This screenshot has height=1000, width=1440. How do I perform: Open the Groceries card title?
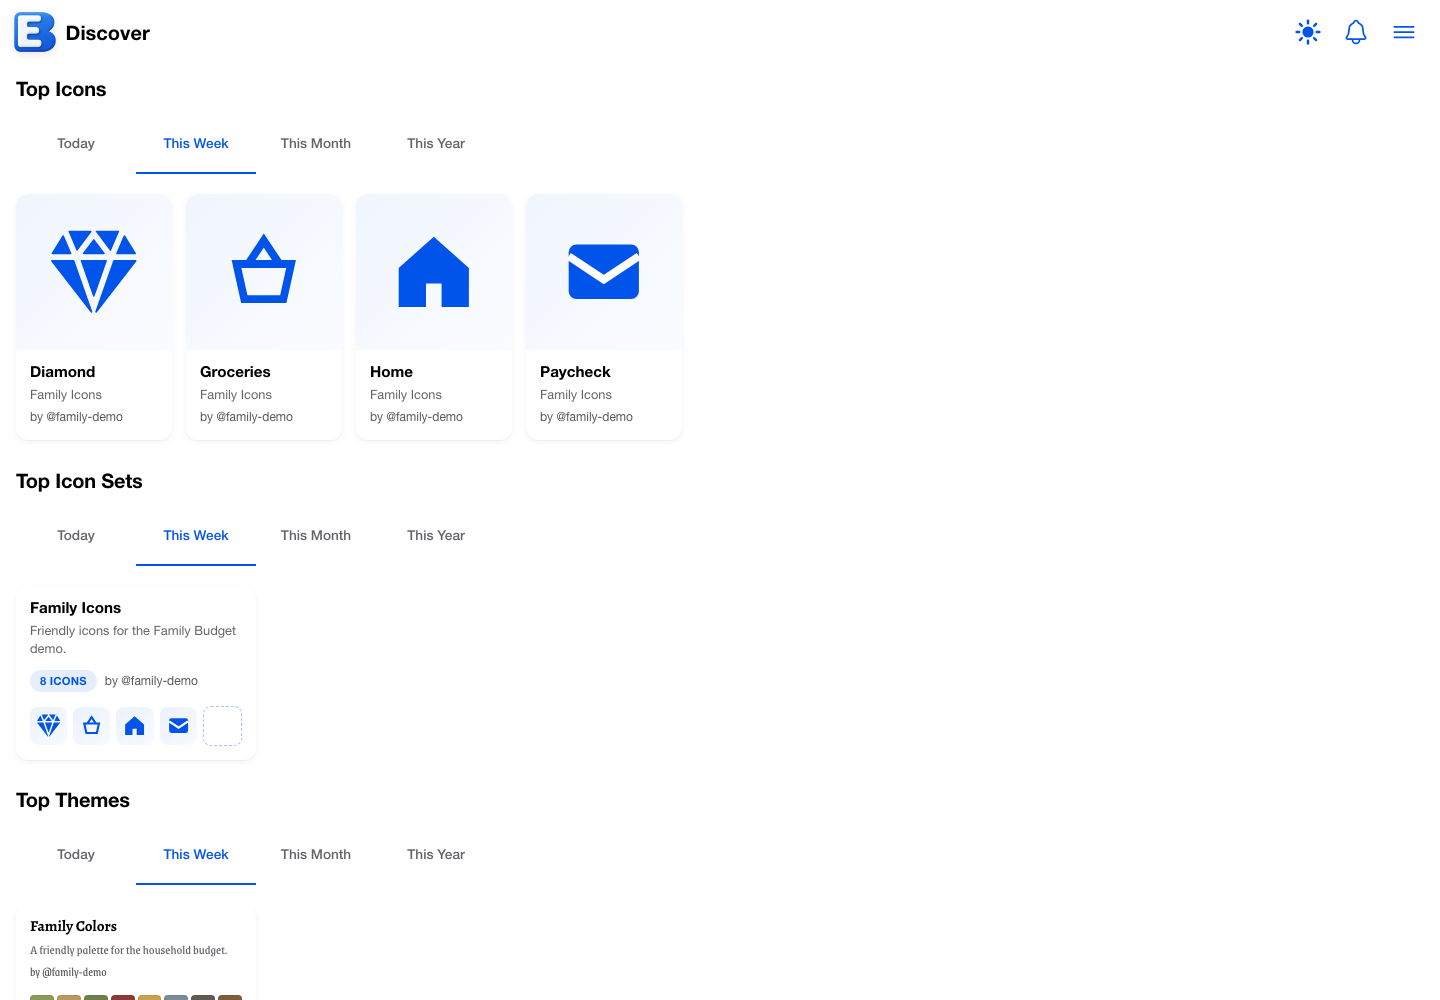click(235, 372)
